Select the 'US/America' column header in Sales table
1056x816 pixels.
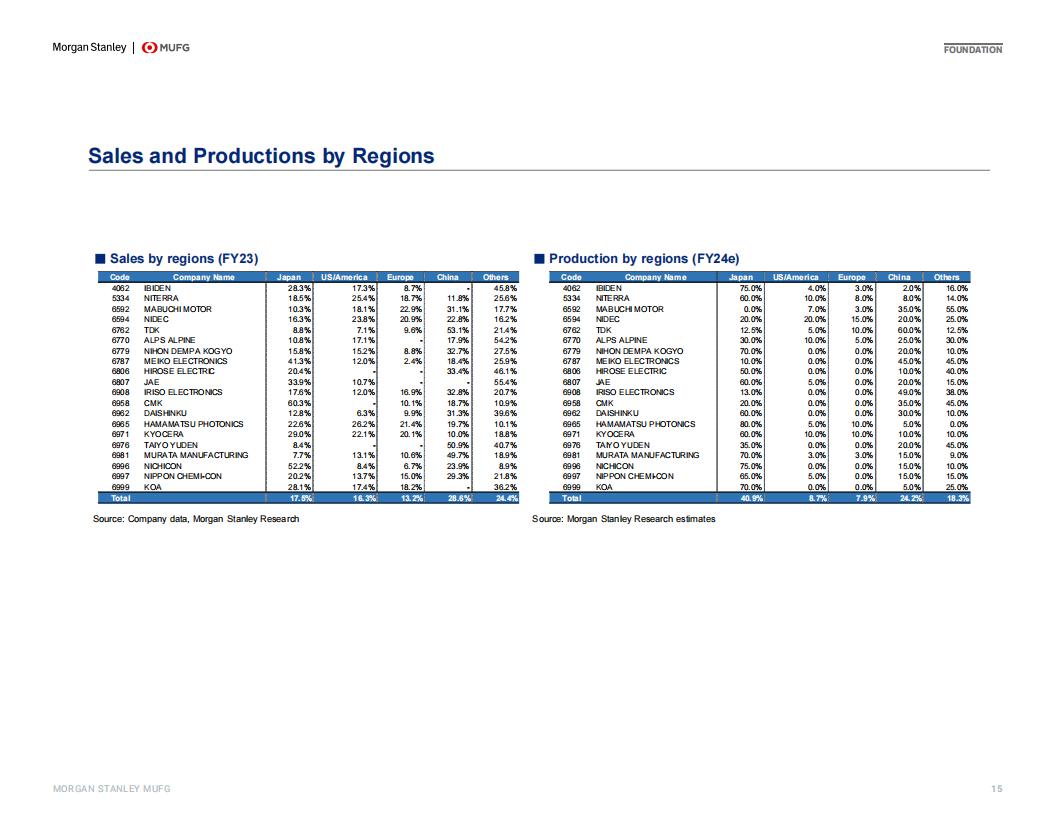[344, 277]
